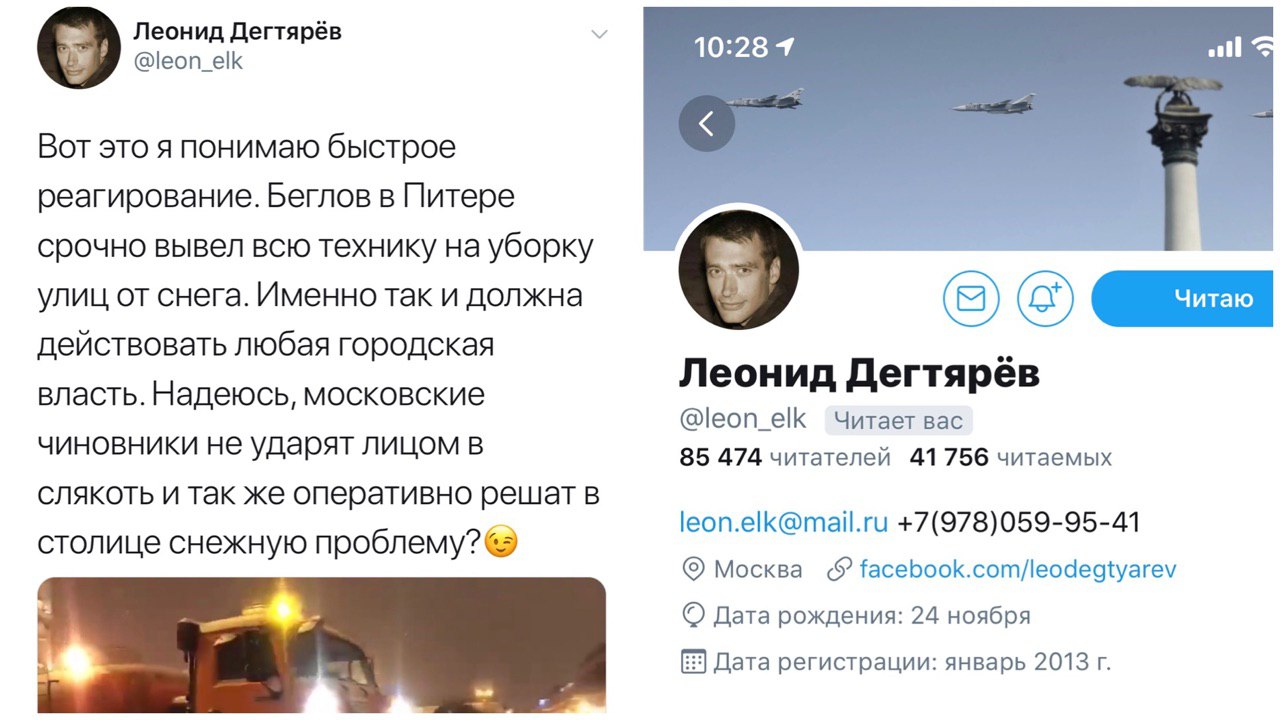
Task: Open facebook.com/leodegtyarev link
Action: coord(1018,570)
